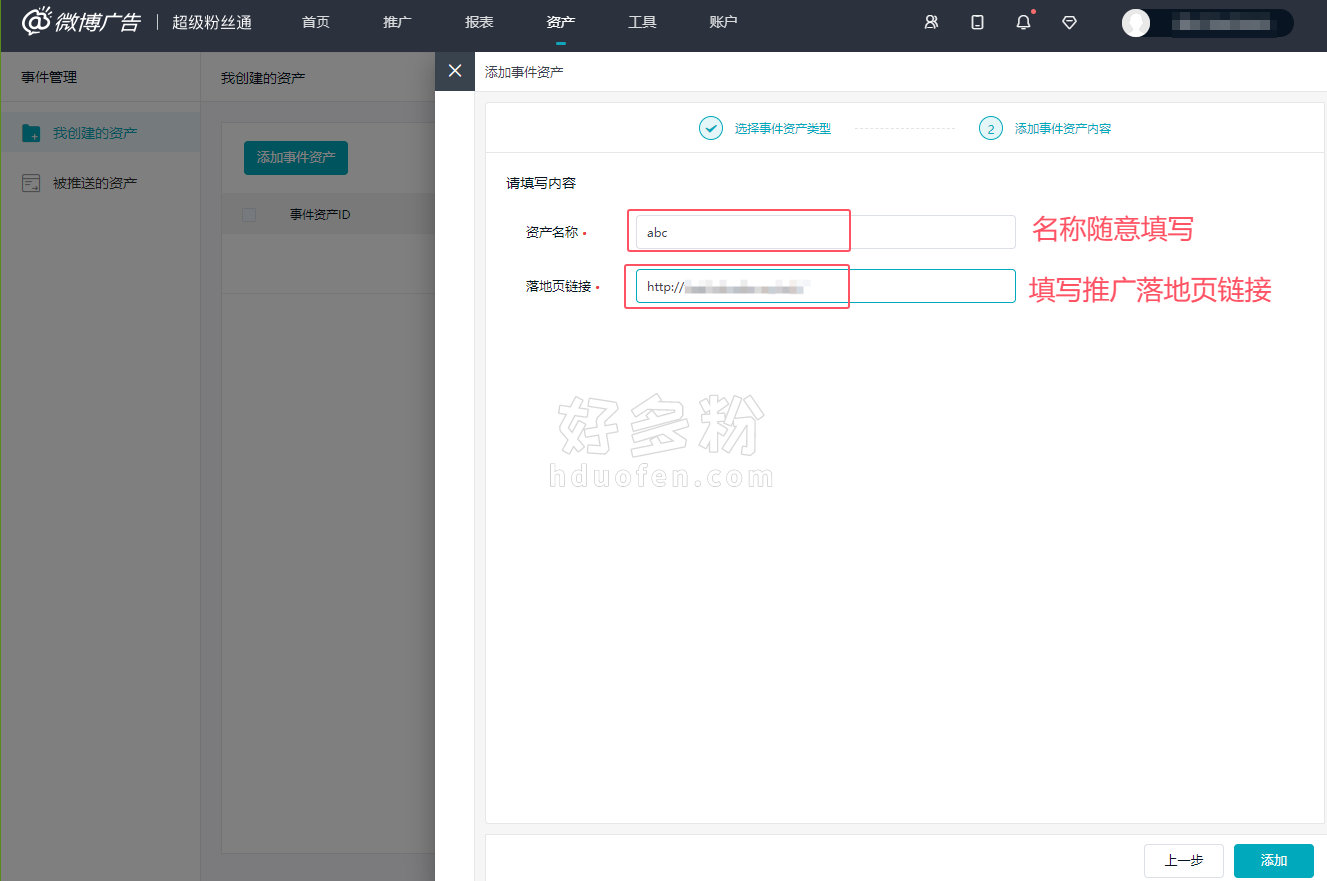Open the user contacts icon in header
1327x881 pixels.
click(x=931, y=22)
